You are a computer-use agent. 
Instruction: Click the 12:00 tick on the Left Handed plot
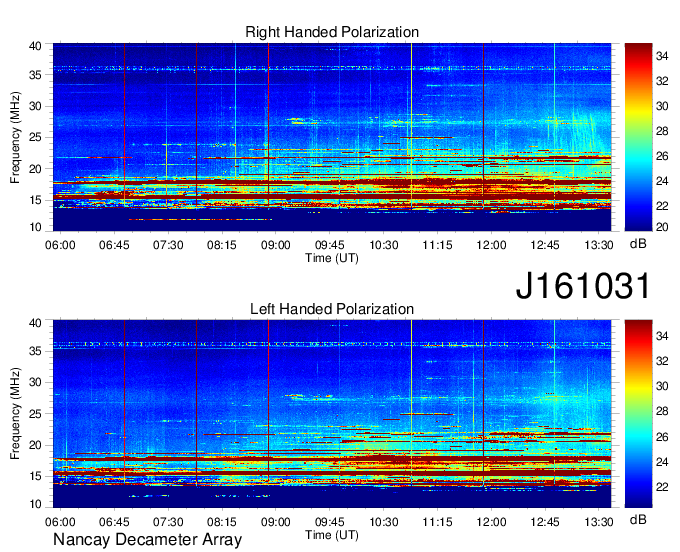(491, 522)
